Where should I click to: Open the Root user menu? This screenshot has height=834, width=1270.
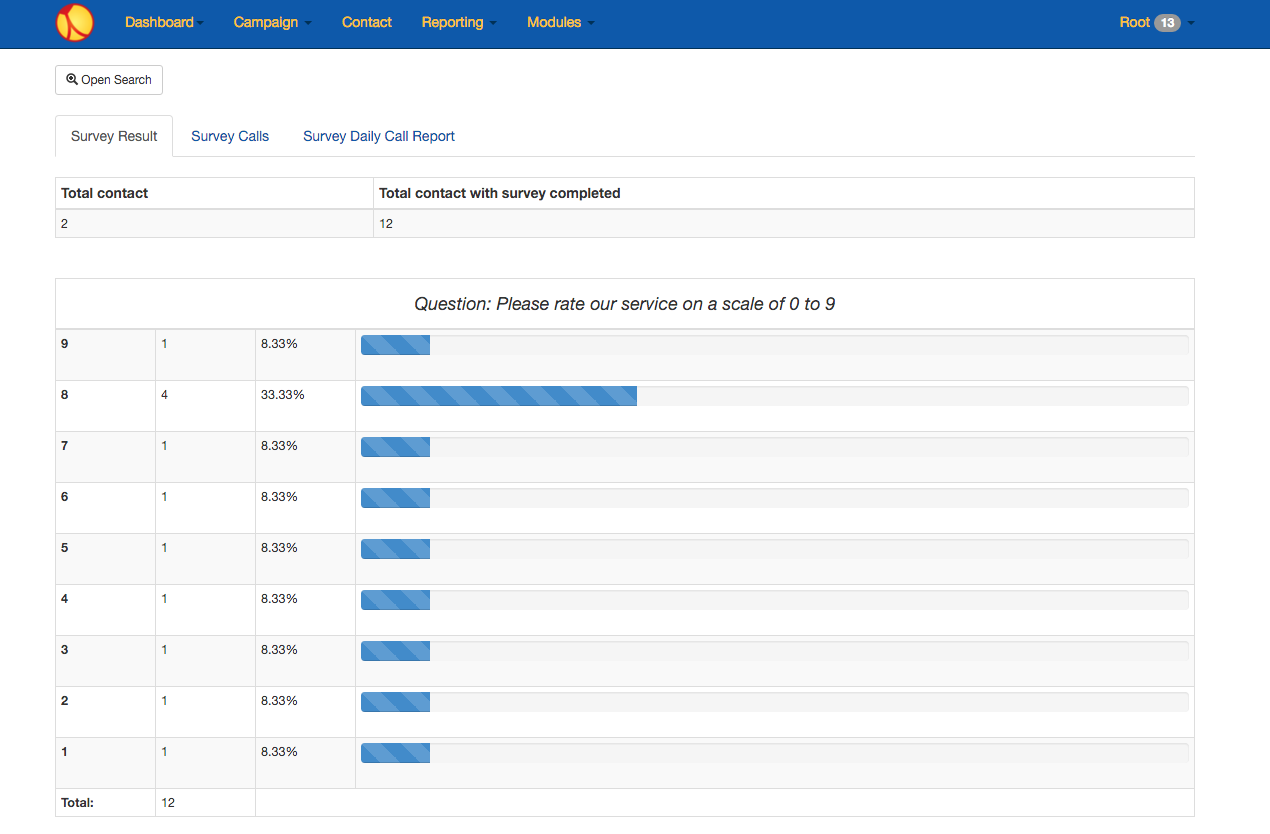click(x=1157, y=22)
